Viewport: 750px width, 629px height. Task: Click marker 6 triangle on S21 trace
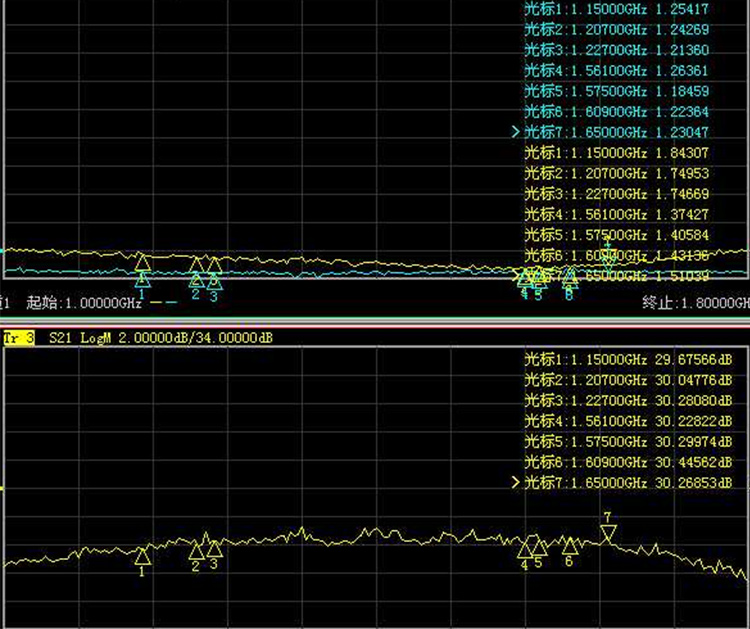point(569,546)
